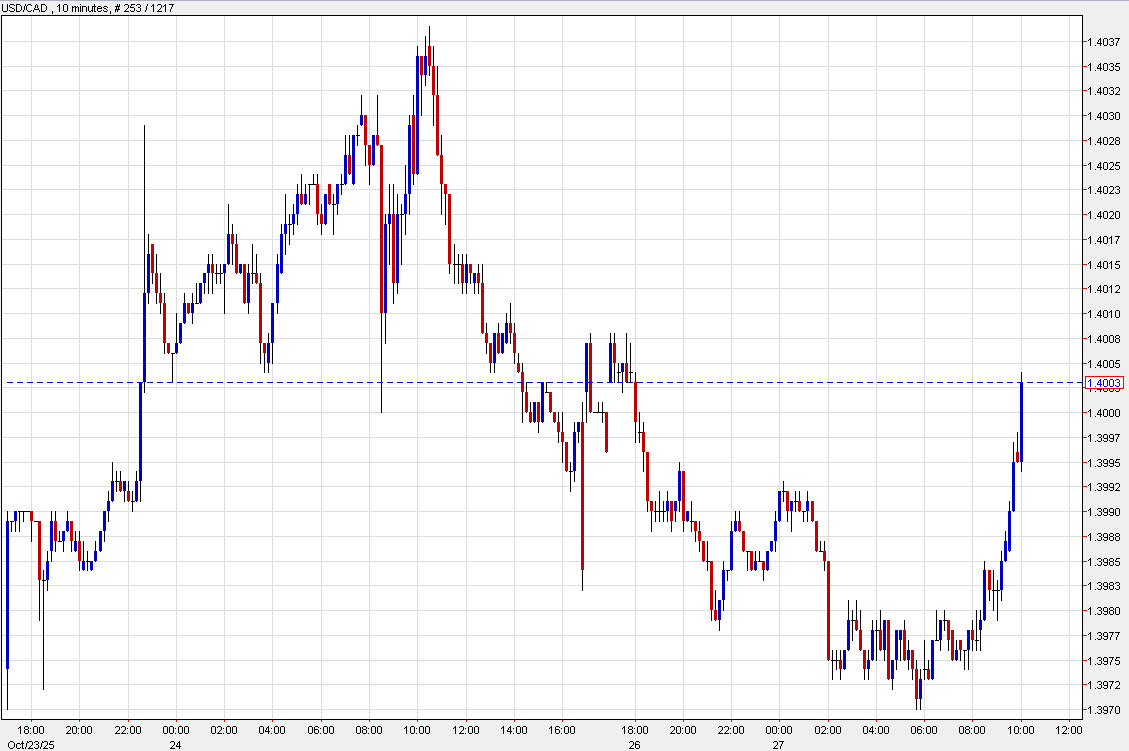Click the date label 24 on time axis
The image size is (1129, 751).
tap(175, 743)
